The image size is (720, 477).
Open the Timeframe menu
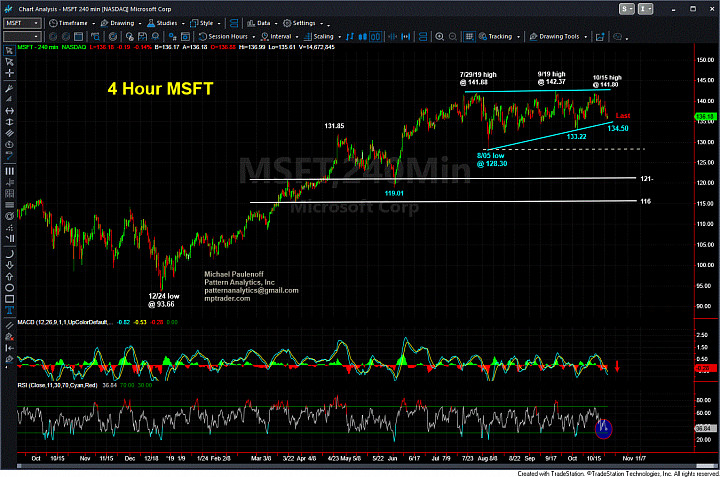pyautogui.click(x=68, y=23)
